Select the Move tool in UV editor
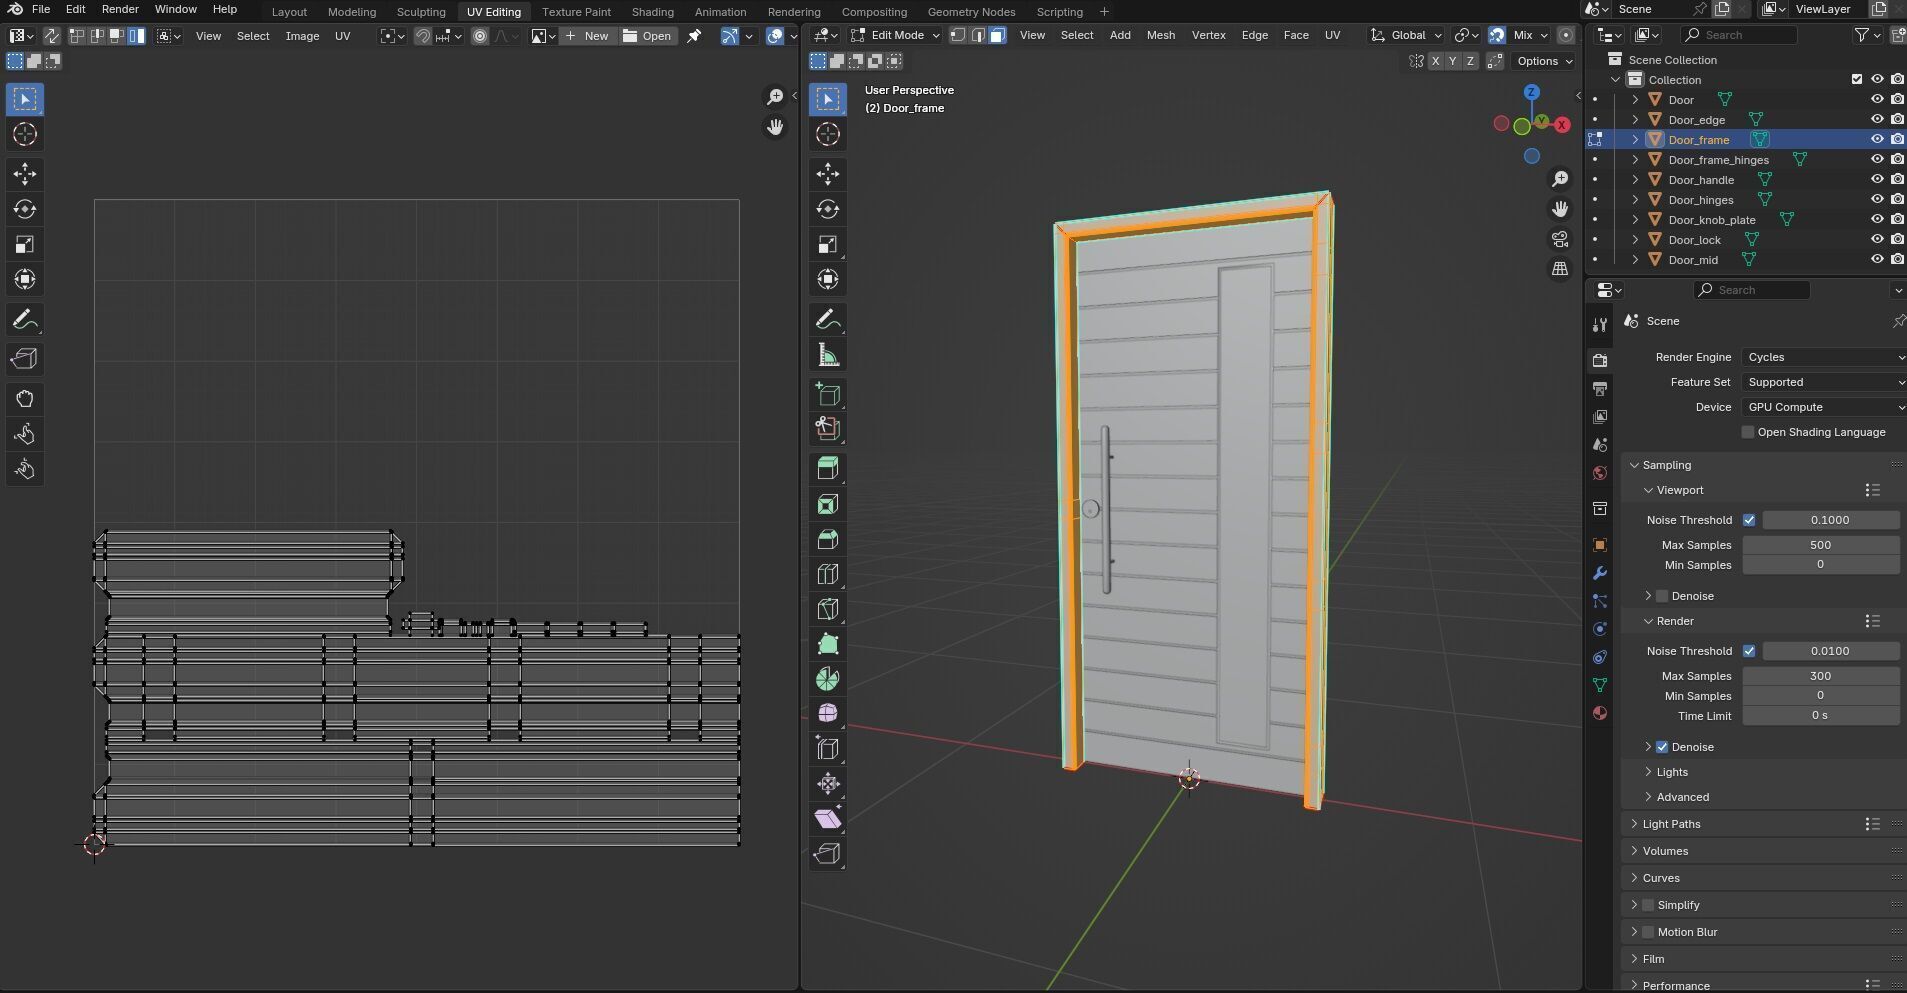This screenshot has height=993, width=1907. coord(25,174)
